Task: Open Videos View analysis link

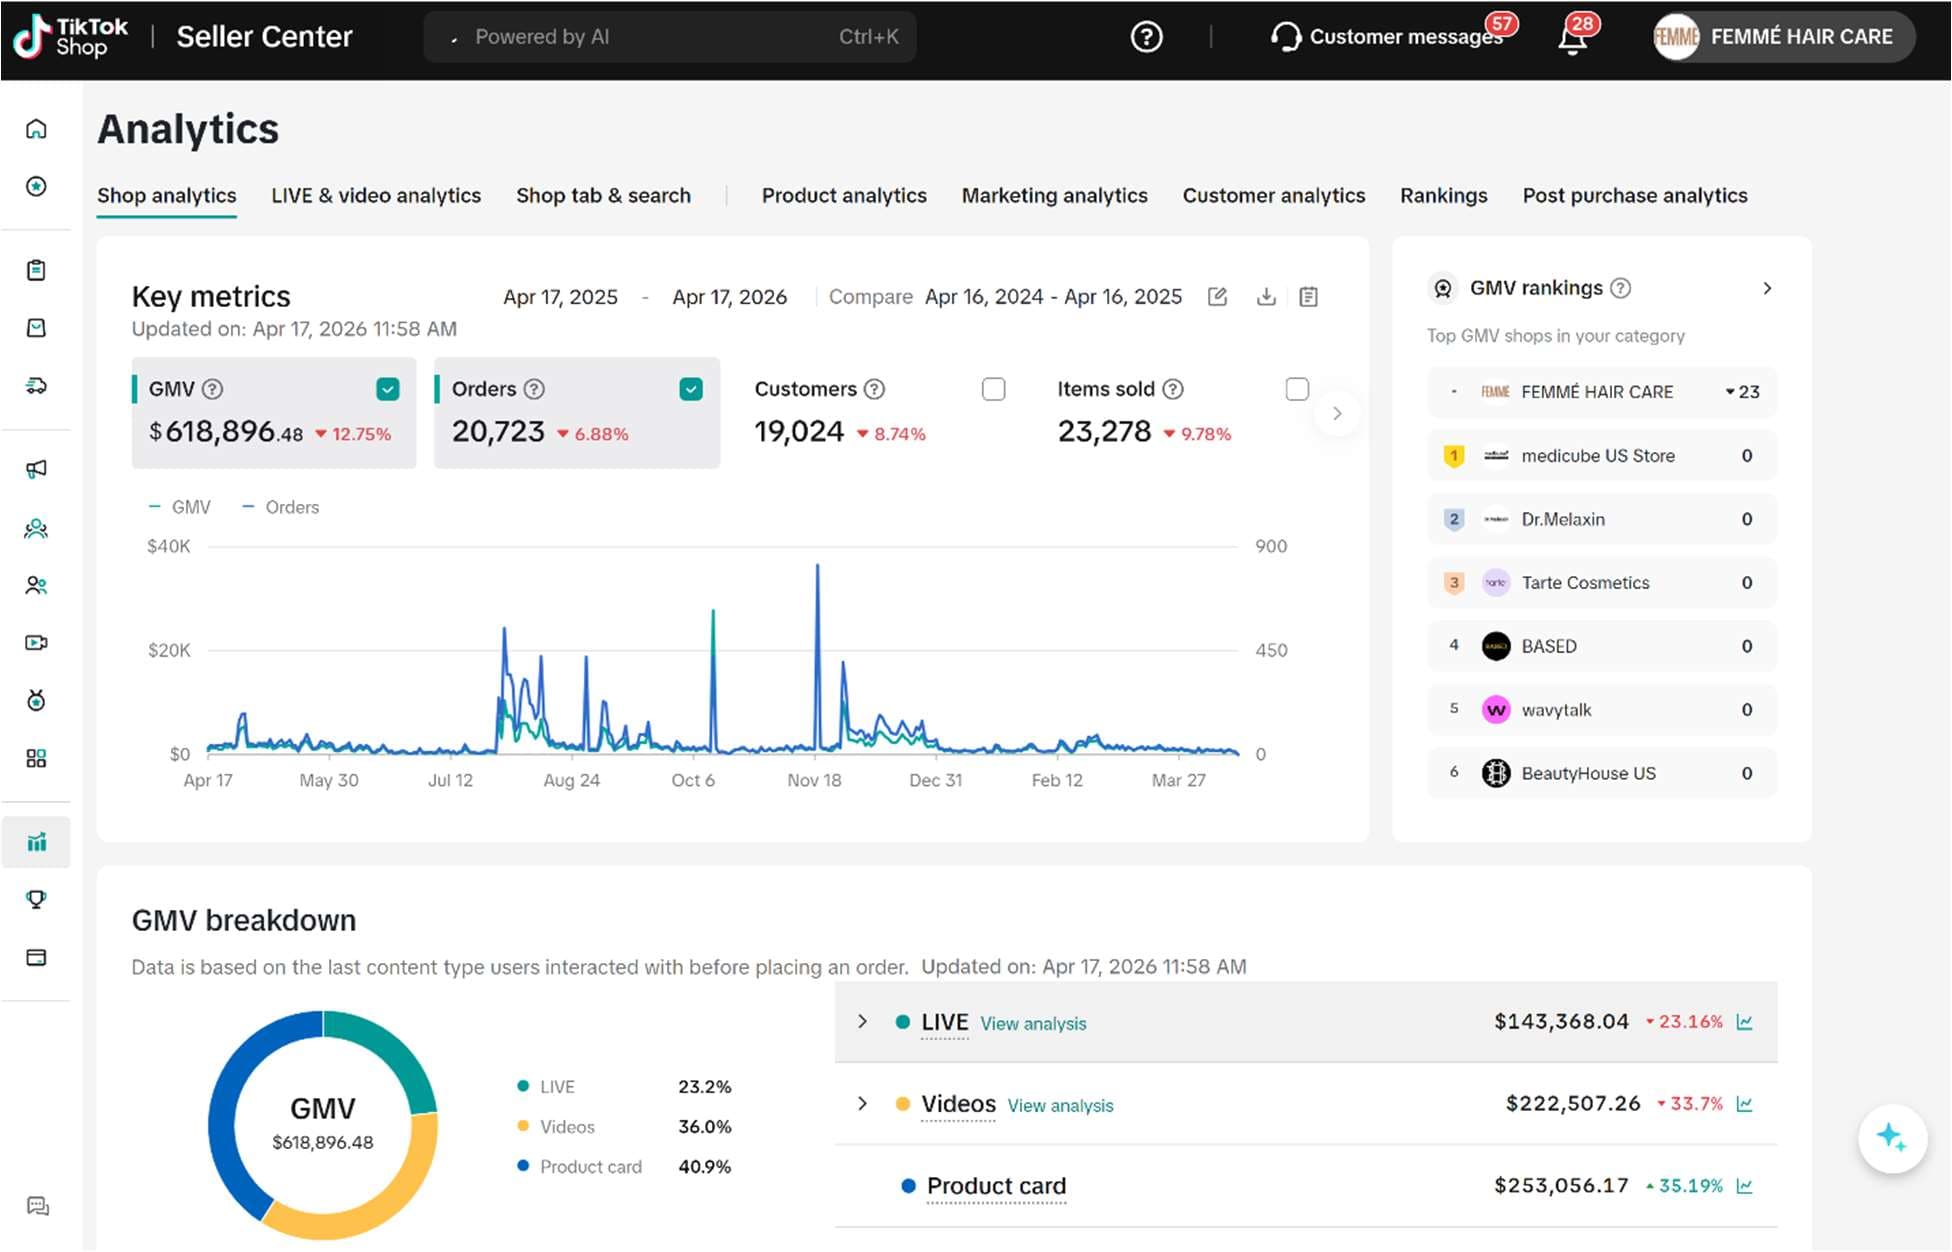Action: pos(1060,1106)
